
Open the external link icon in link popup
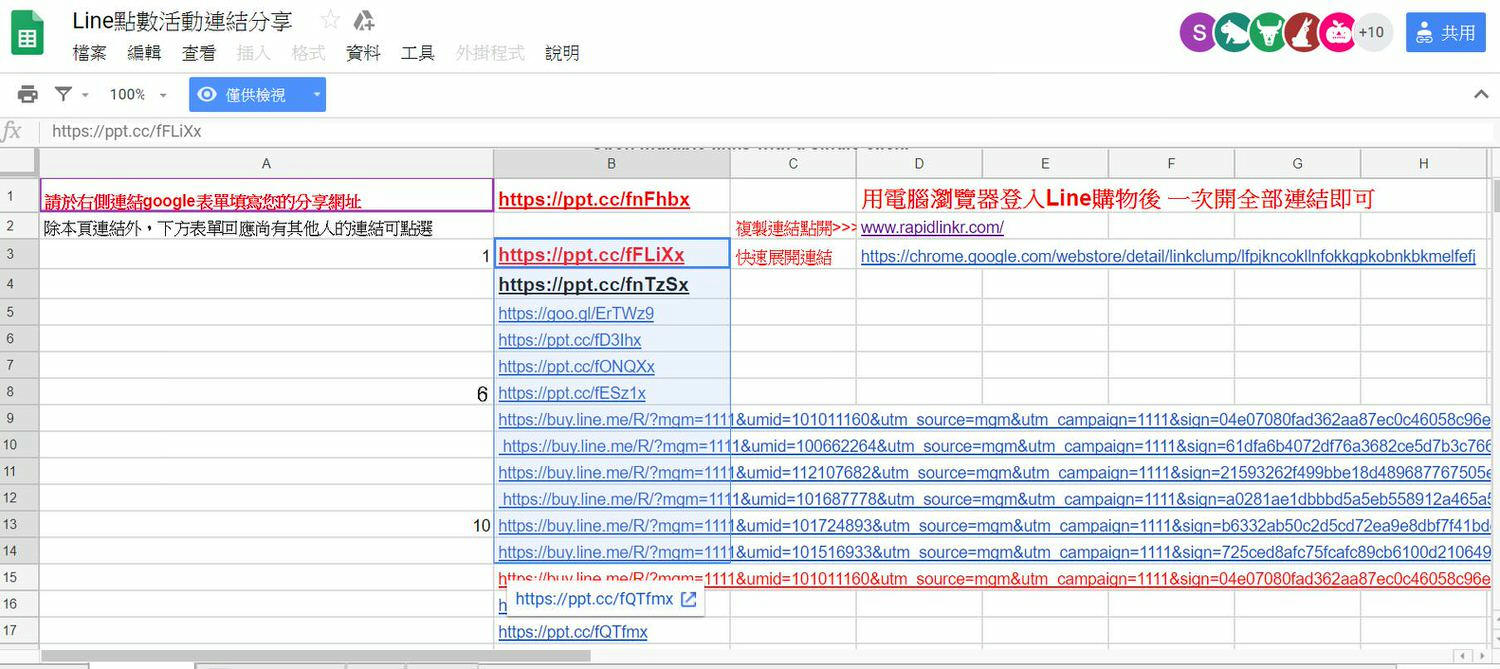coord(689,599)
